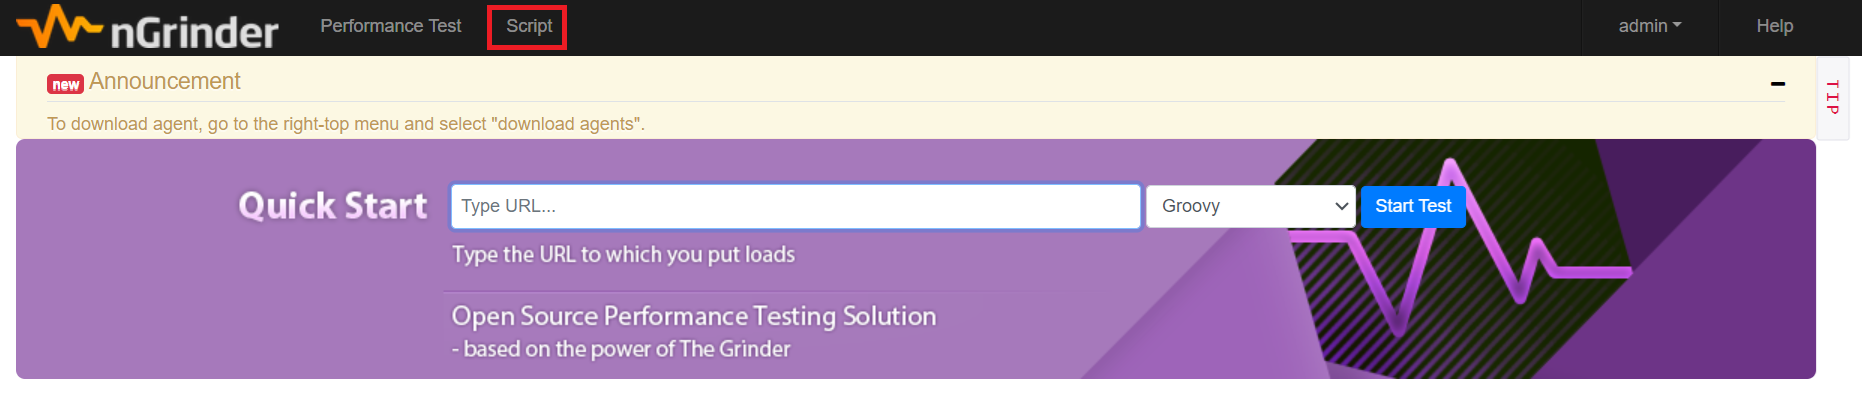Open the Script menu item

528,26
